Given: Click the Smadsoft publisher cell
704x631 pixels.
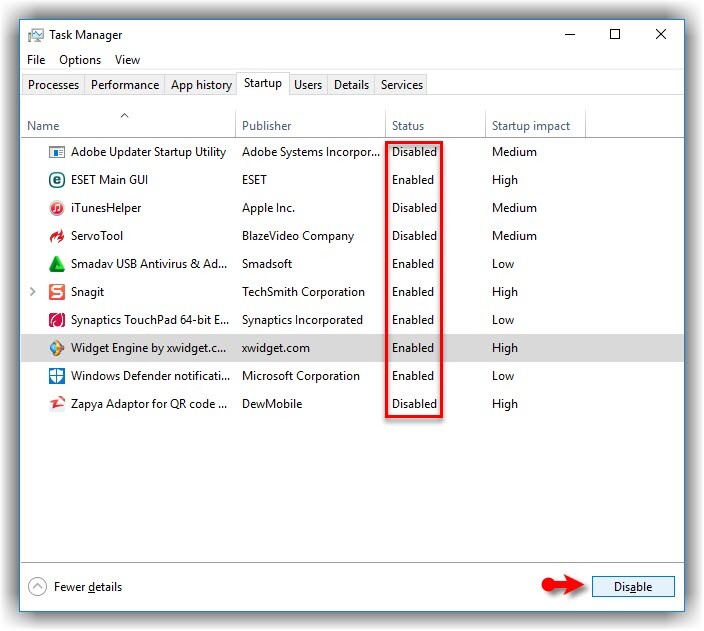Looking at the screenshot, I should tap(267, 264).
